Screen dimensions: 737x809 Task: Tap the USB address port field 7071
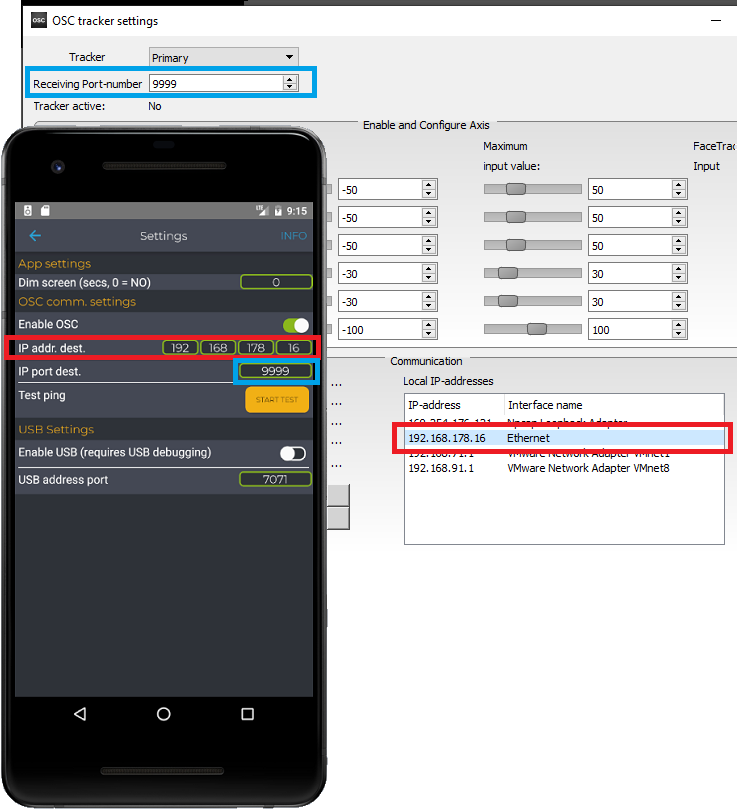pos(275,480)
